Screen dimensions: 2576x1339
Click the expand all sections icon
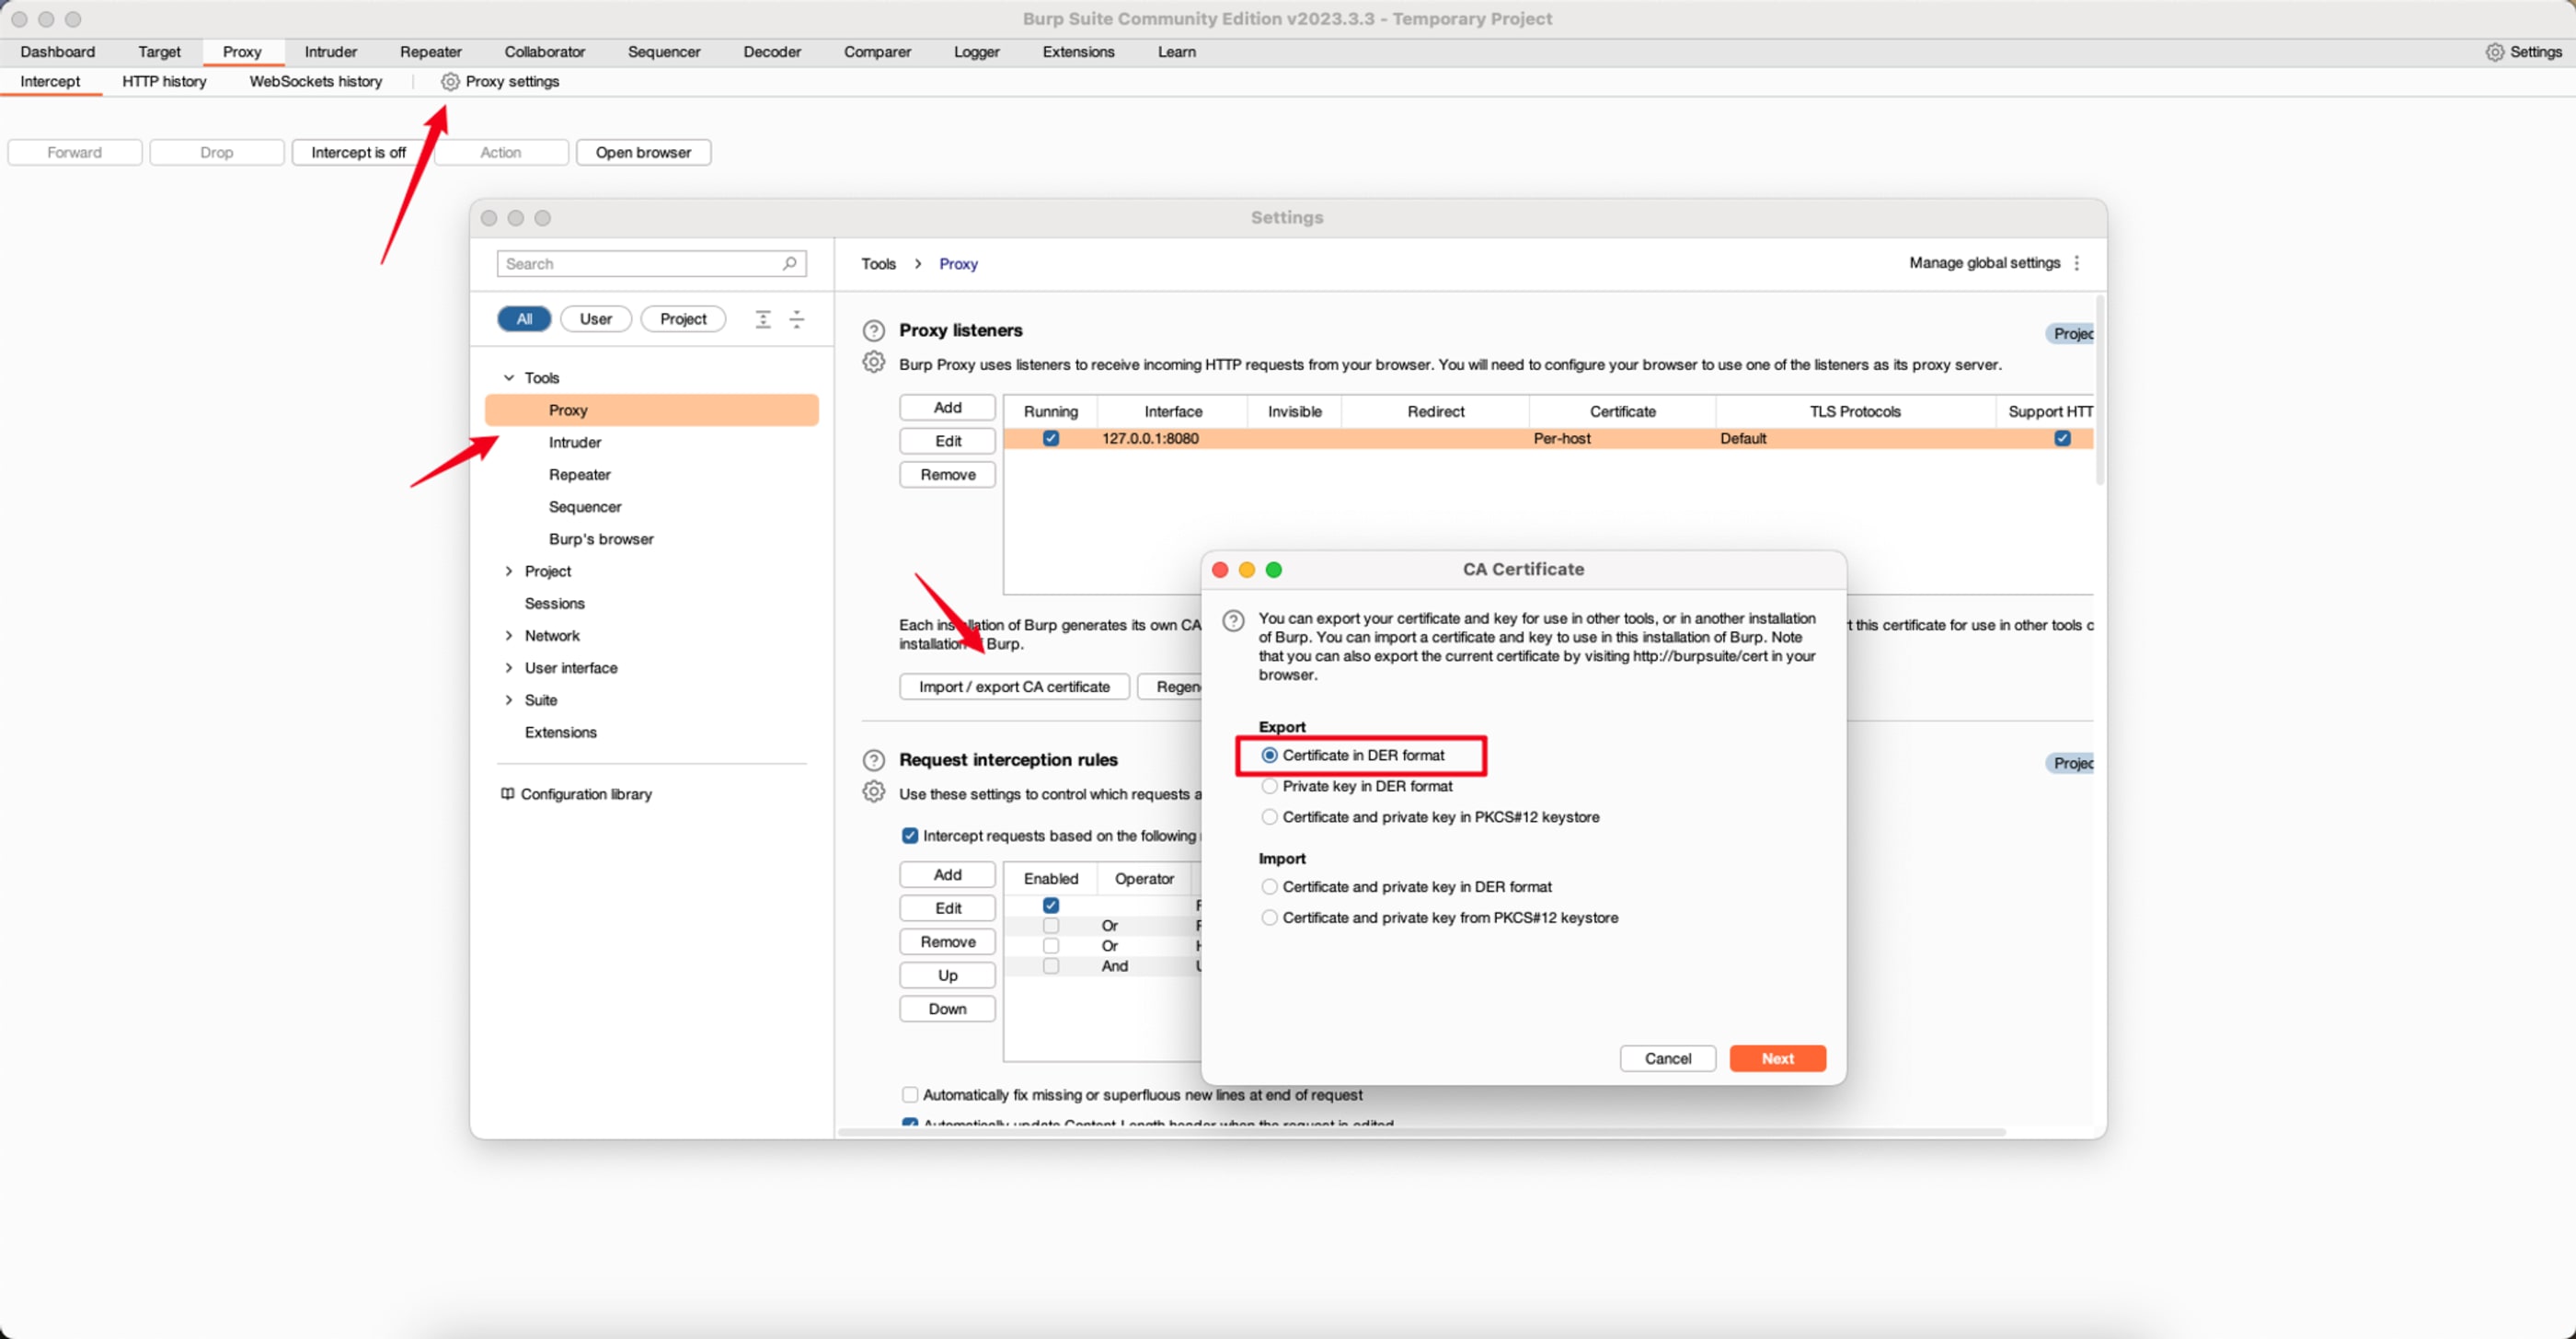pos(763,319)
